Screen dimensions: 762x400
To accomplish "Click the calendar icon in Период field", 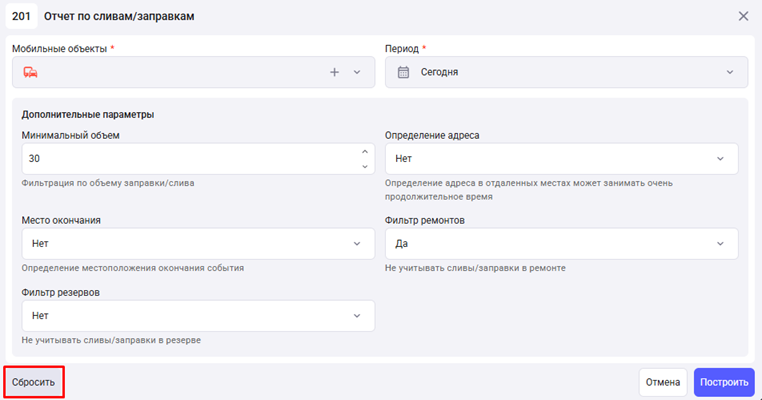I will (404, 72).
